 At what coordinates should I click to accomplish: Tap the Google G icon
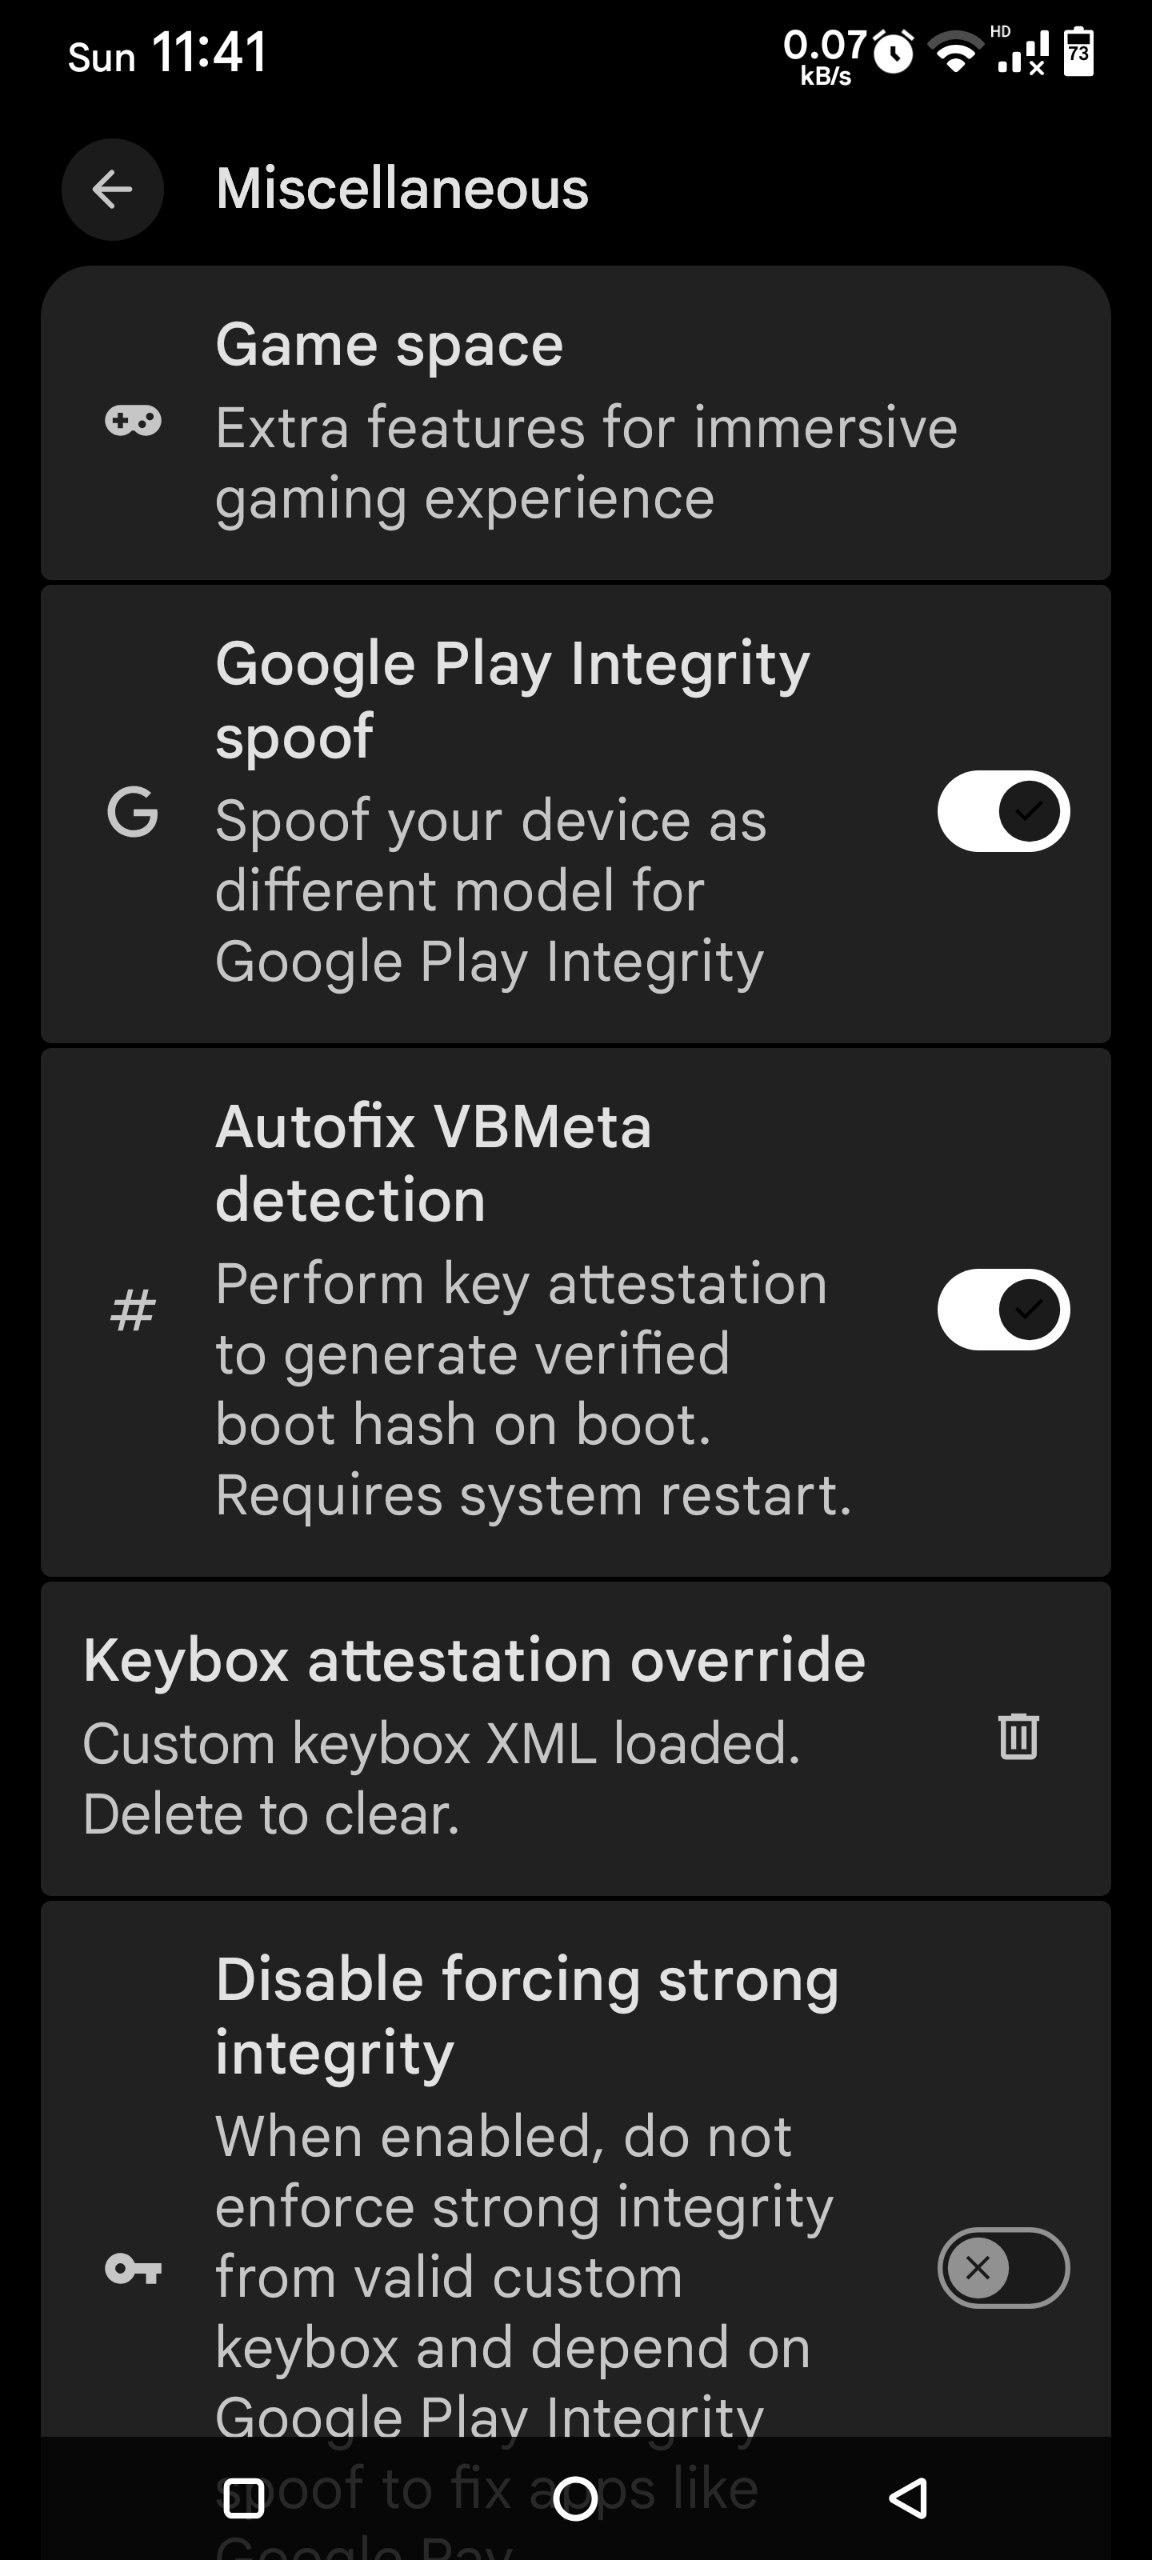tap(133, 811)
